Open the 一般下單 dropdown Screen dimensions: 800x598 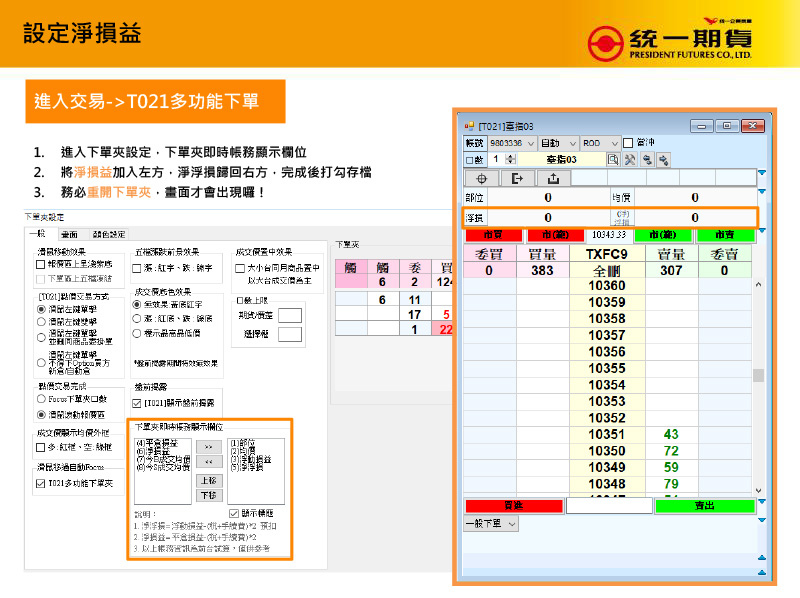click(491, 524)
